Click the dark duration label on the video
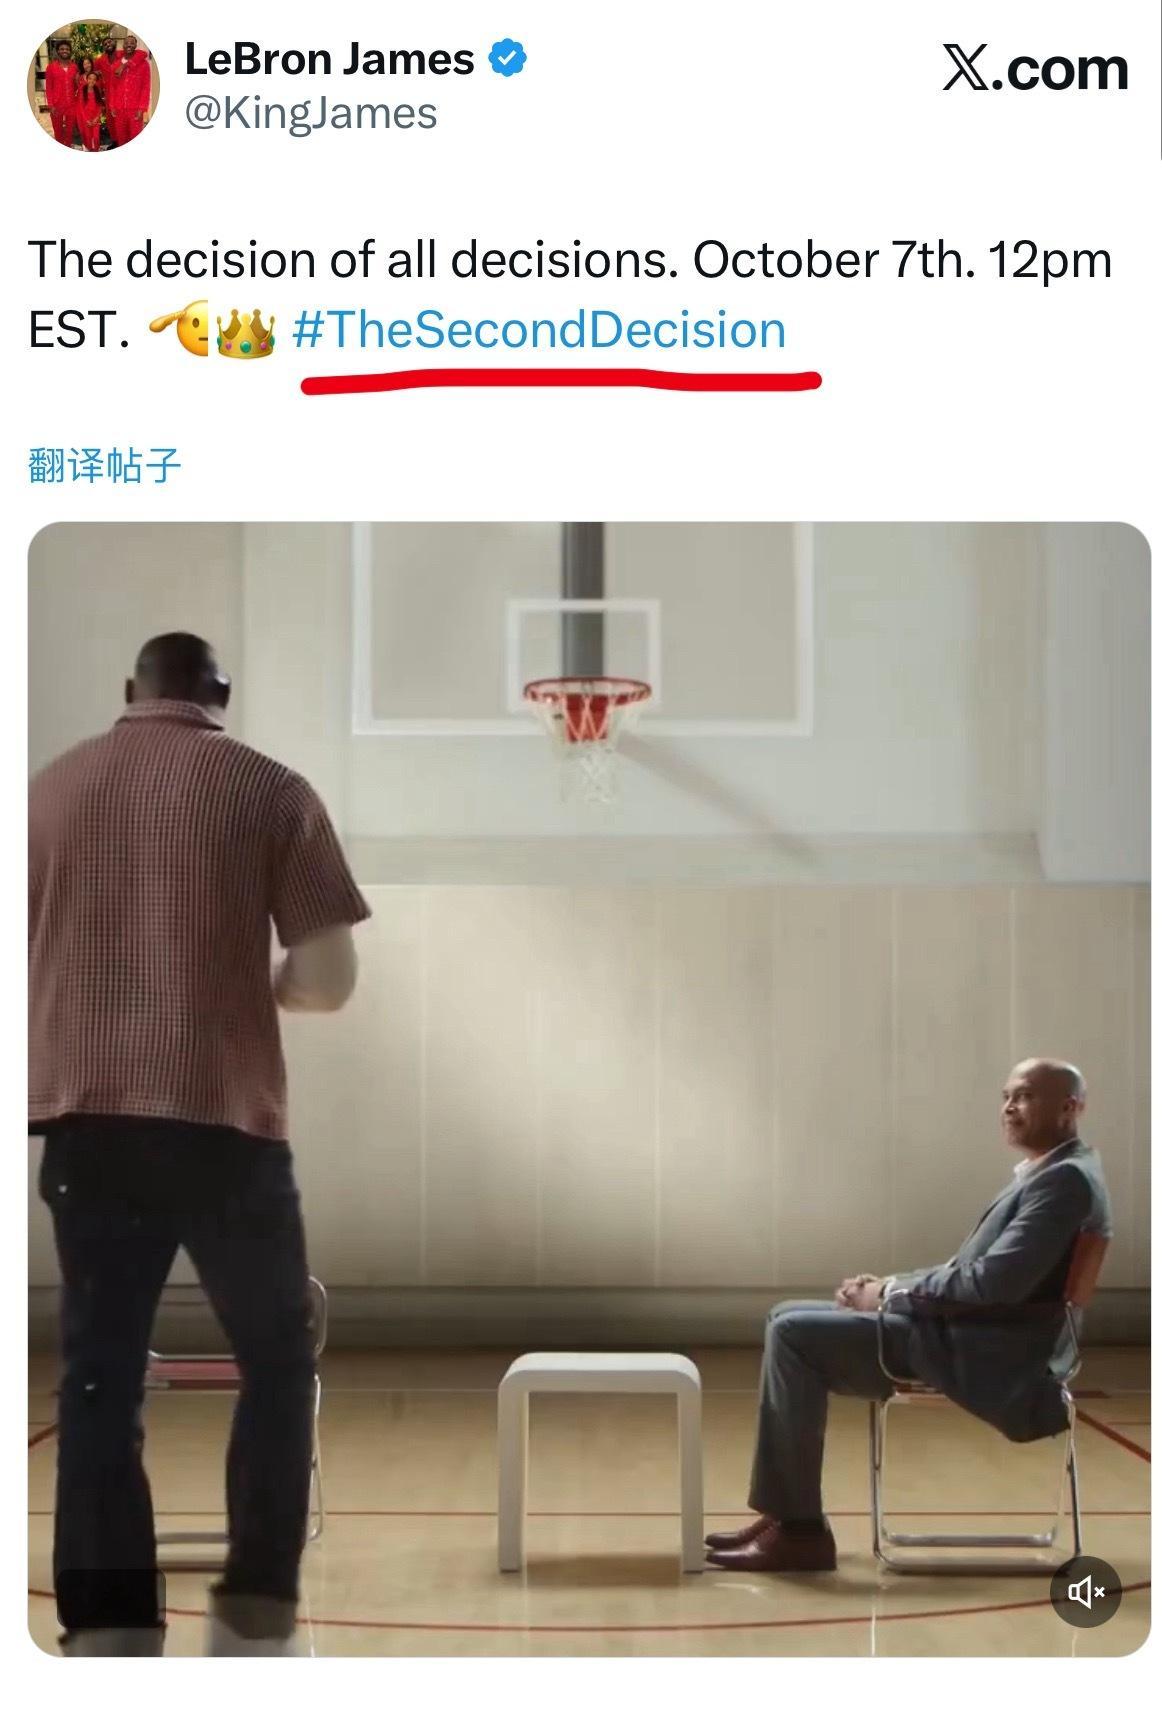This screenshot has width=1162, height=1710. 110,1598
